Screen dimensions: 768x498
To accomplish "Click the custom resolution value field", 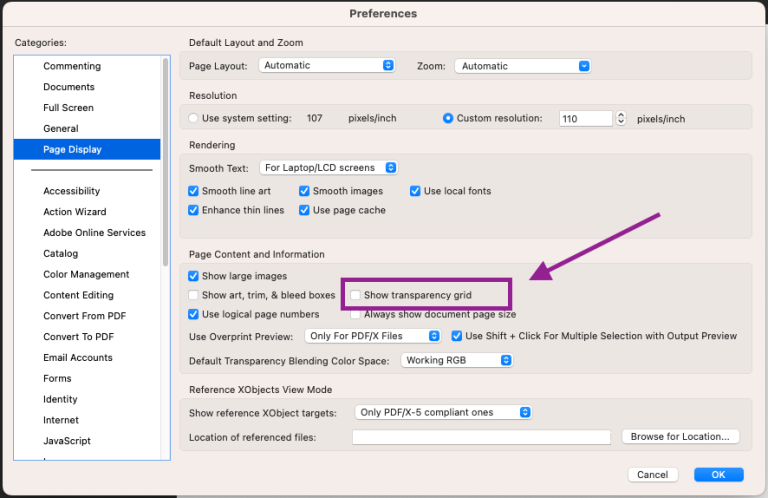I will [586, 119].
